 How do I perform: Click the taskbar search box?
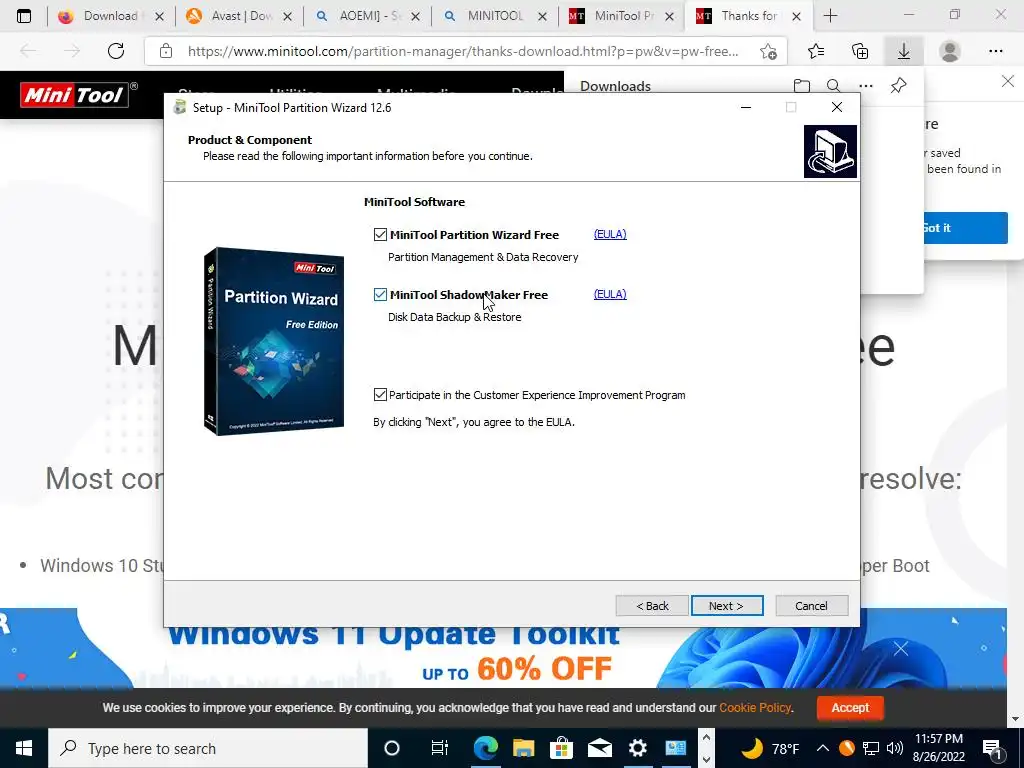[208, 748]
